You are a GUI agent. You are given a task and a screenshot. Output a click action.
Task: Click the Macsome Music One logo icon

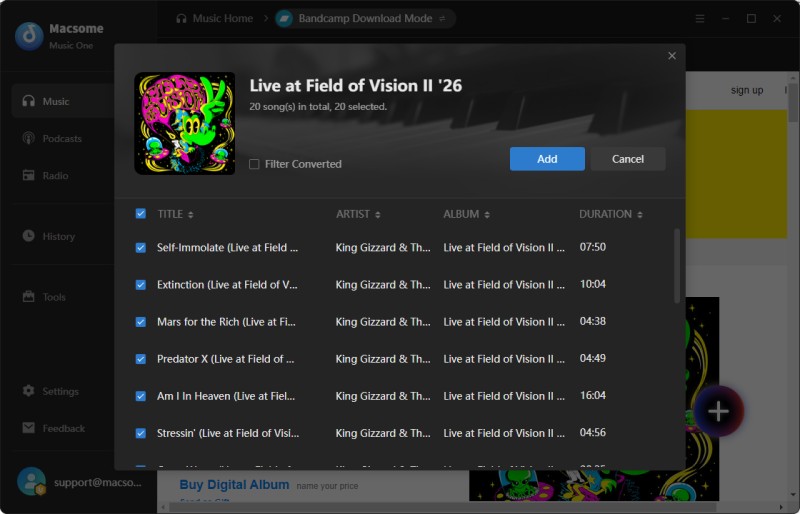tap(29, 36)
